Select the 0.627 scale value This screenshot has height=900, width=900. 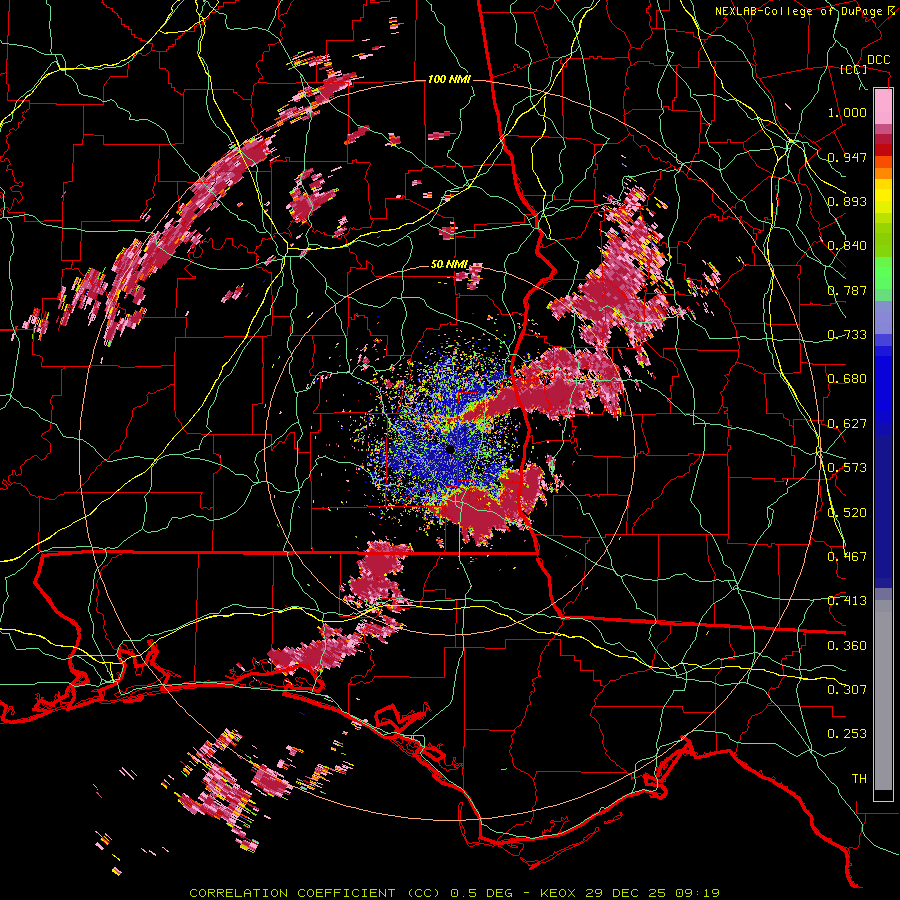click(x=847, y=424)
